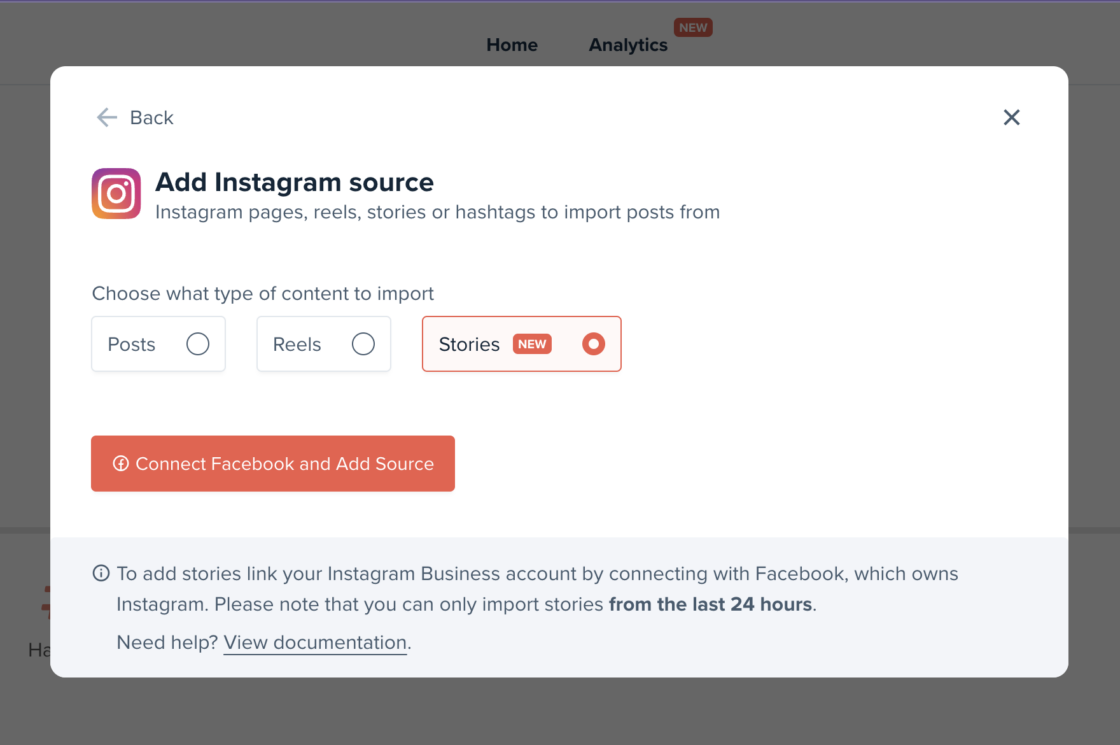Switch to the Analytics section
Image resolution: width=1120 pixels, height=745 pixels.
tap(628, 45)
